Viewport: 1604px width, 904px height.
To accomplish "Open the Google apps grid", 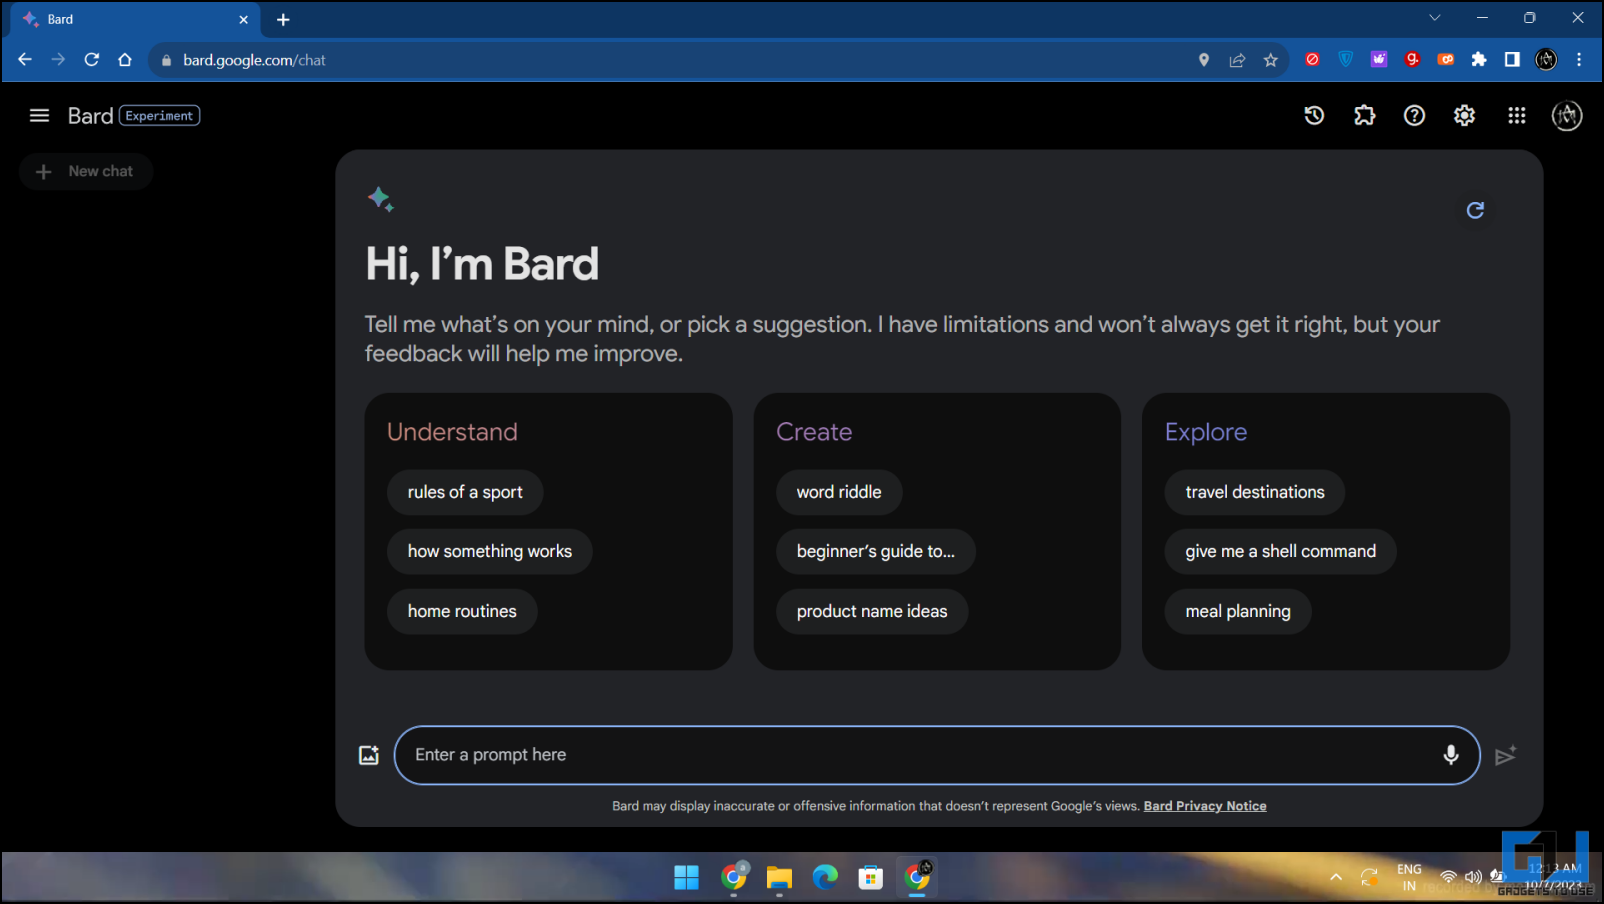I will tap(1516, 116).
